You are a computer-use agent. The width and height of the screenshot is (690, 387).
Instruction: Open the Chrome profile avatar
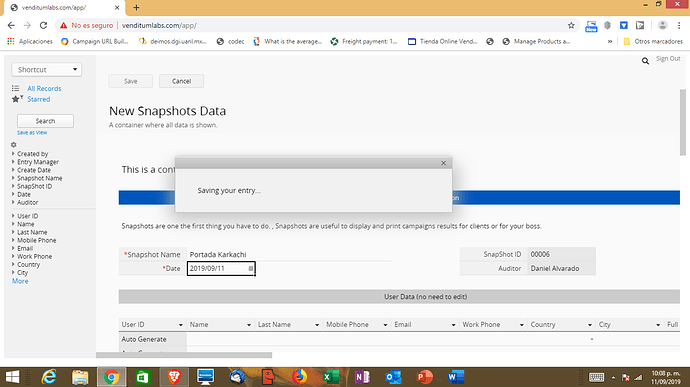[x=662, y=26]
